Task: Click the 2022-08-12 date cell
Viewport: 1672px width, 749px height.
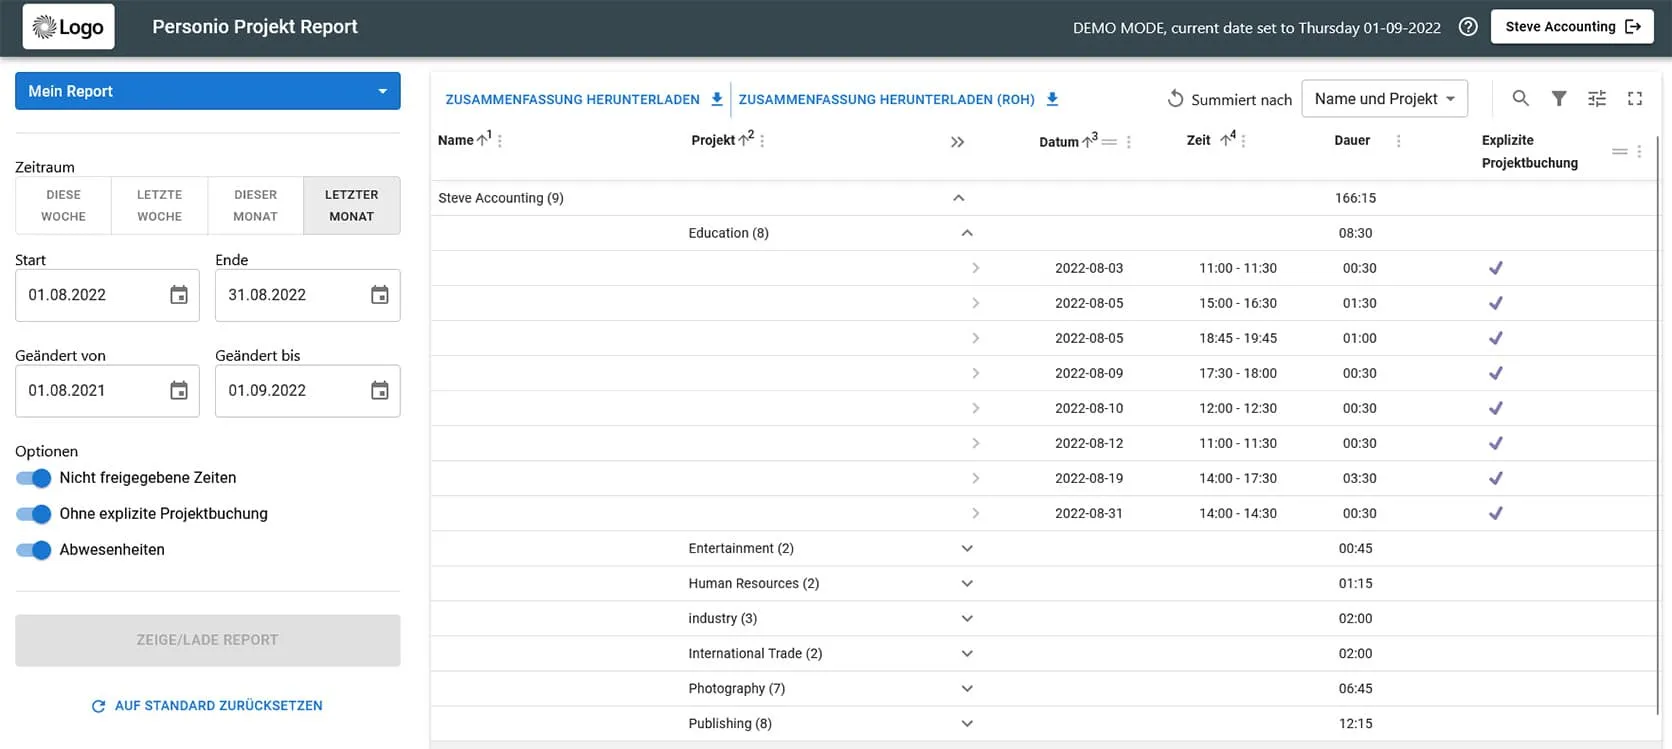Action: point(1089,443)
